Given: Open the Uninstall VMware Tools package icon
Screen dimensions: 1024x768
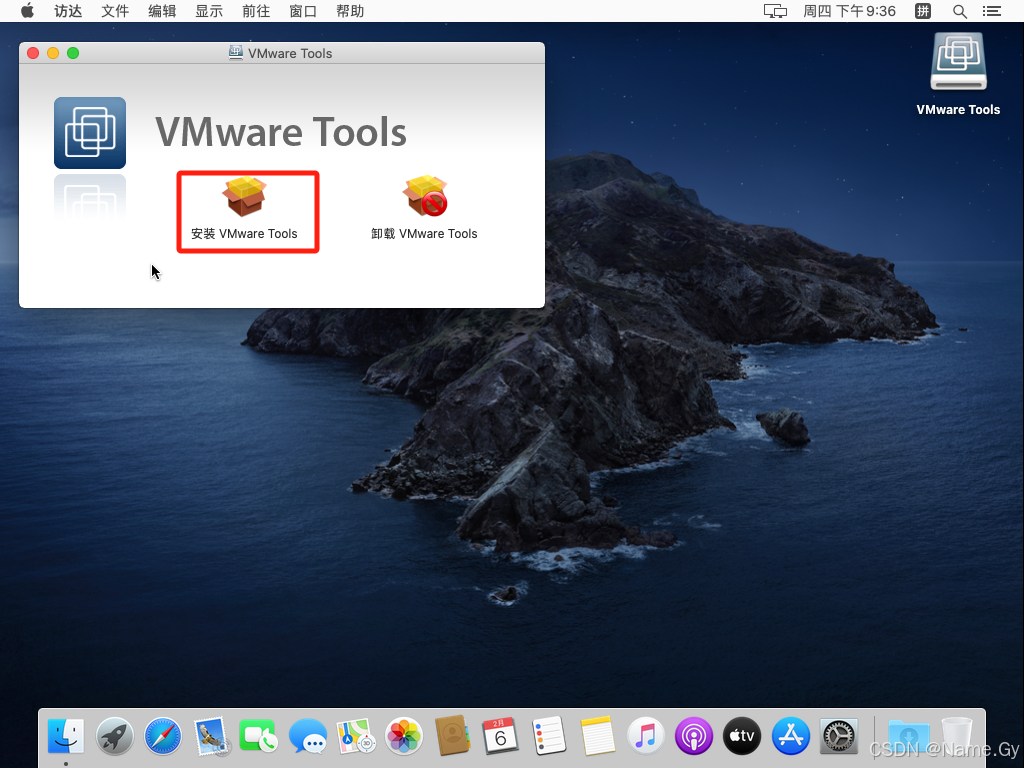Looking at the screenshot, I should point(425,196).
